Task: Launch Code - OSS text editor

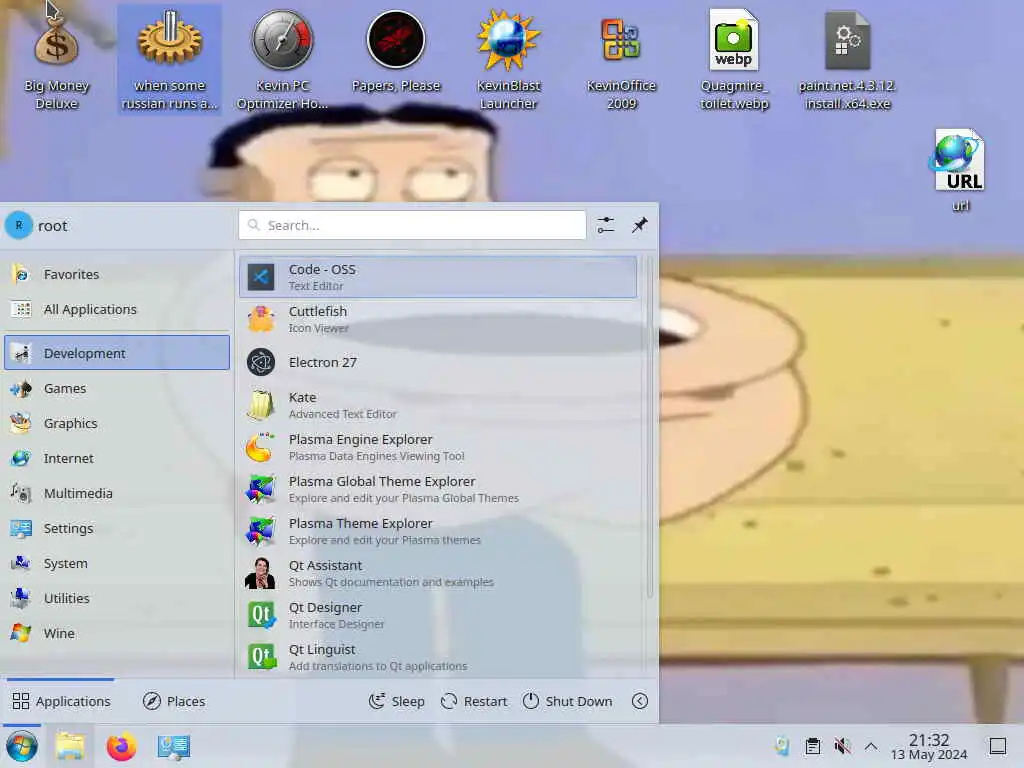Action: [438, 277]
